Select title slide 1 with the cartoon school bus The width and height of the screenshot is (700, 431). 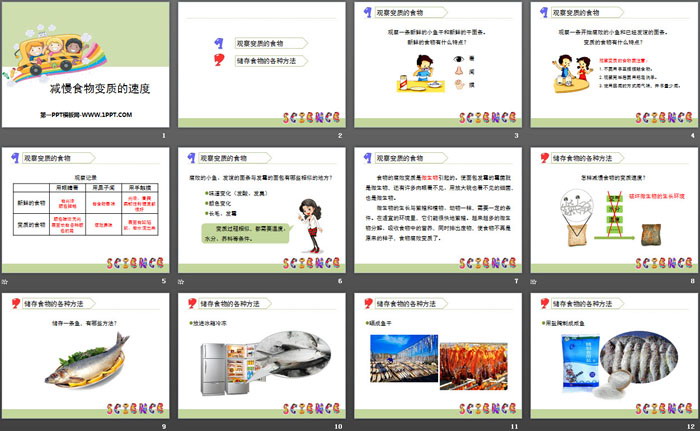[85, 65]
